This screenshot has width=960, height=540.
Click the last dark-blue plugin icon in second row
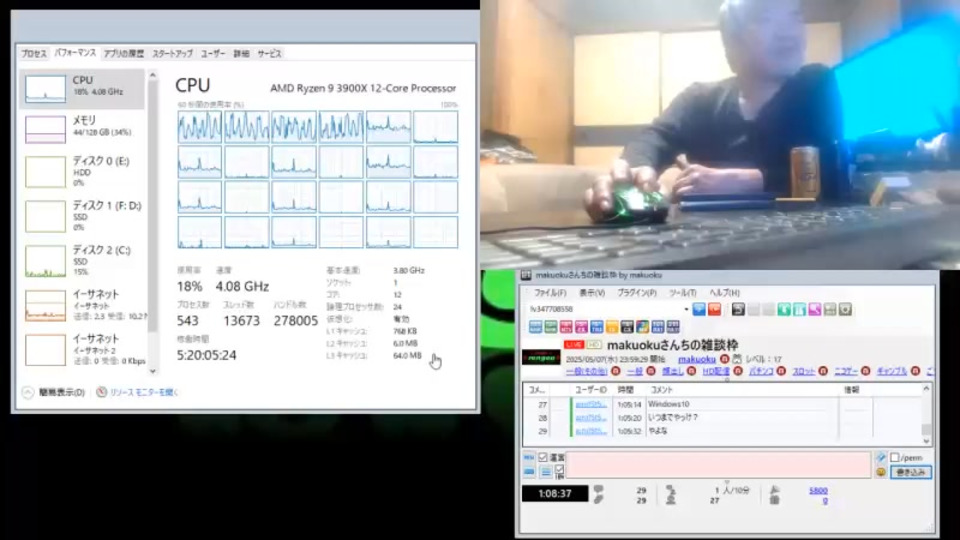tap(673, 327)
